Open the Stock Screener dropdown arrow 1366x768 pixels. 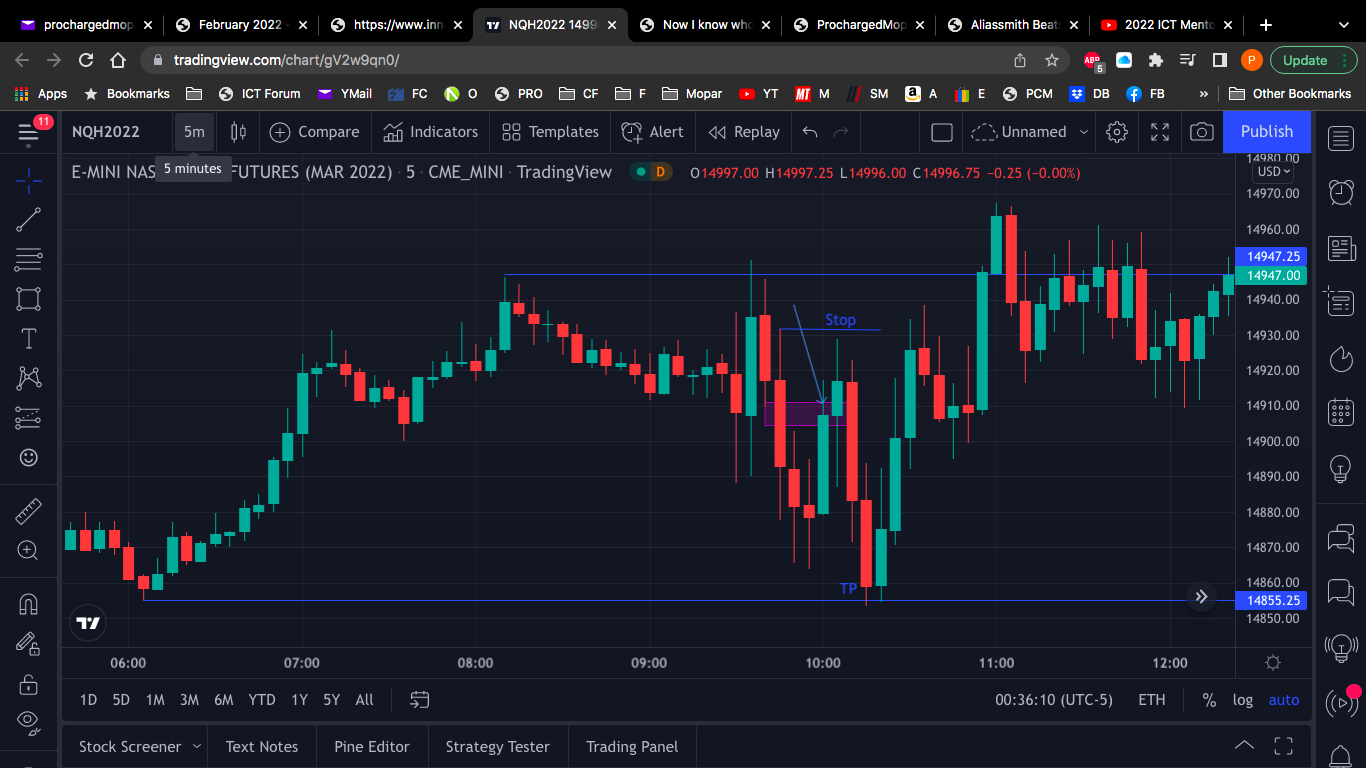[x=197, y=746]
